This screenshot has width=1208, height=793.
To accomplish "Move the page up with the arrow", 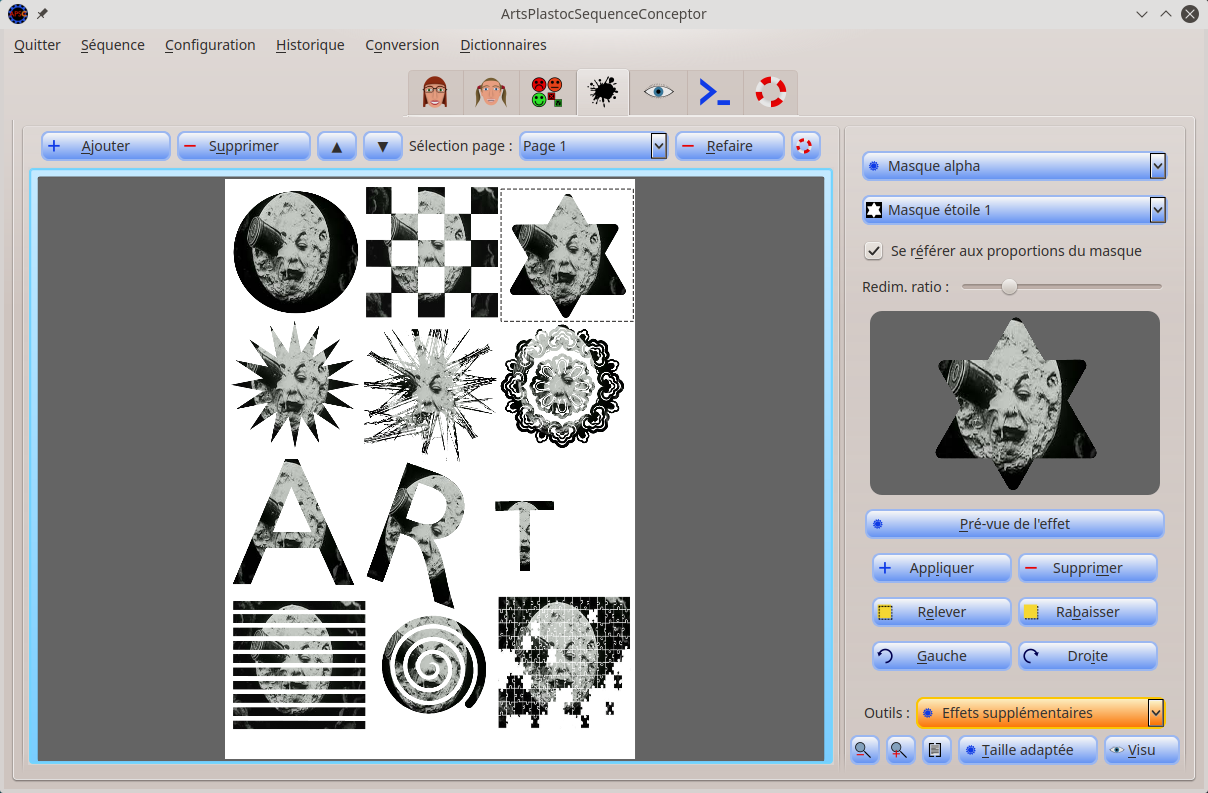I will click(337, 146).
